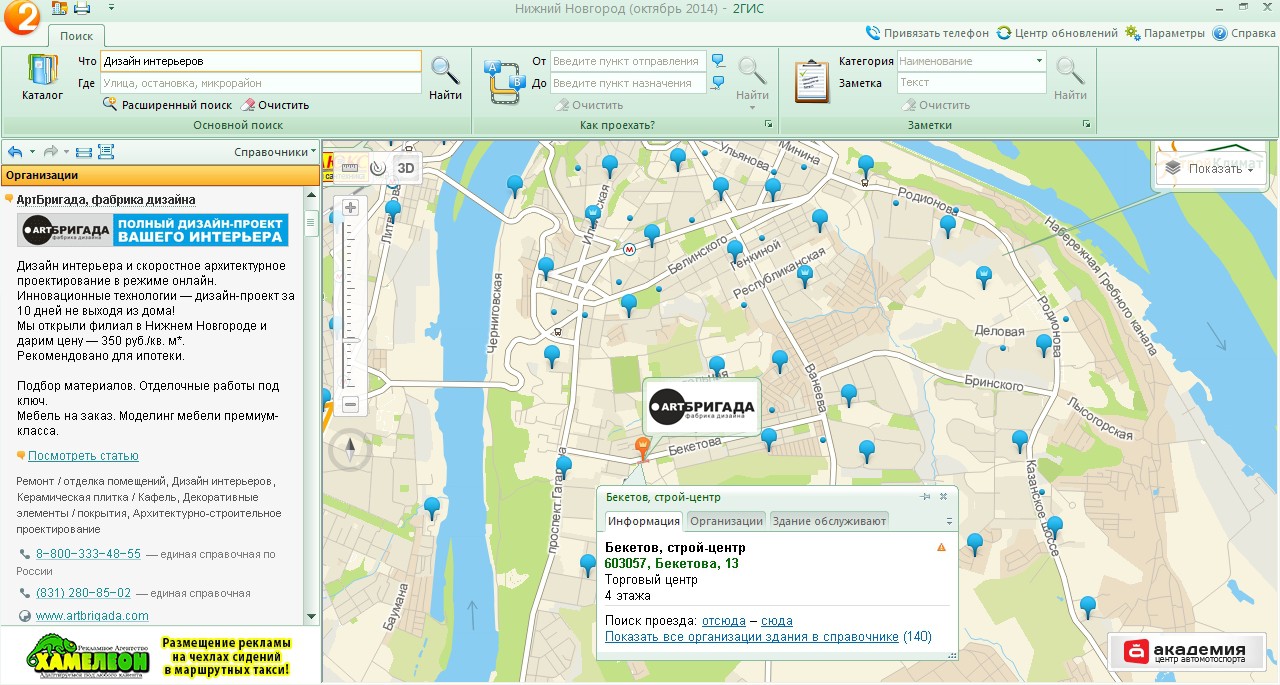This screenshot has height=685, width=1280.
Task: Open АртБригада, фабрика дизайна title
Action: tap(105, 200)
